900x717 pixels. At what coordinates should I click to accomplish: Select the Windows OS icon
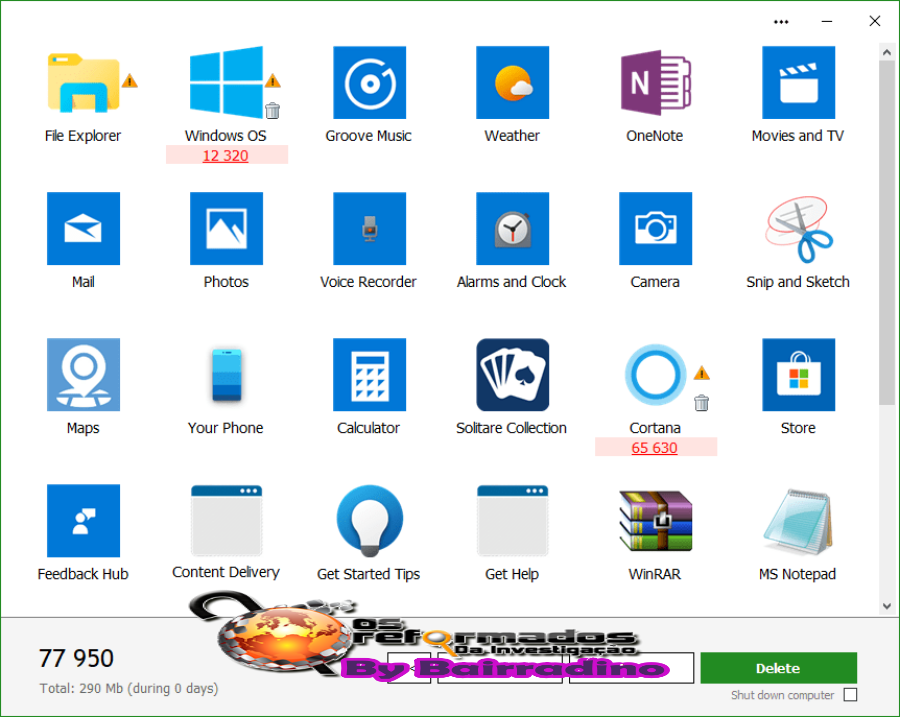pos(226,83)
